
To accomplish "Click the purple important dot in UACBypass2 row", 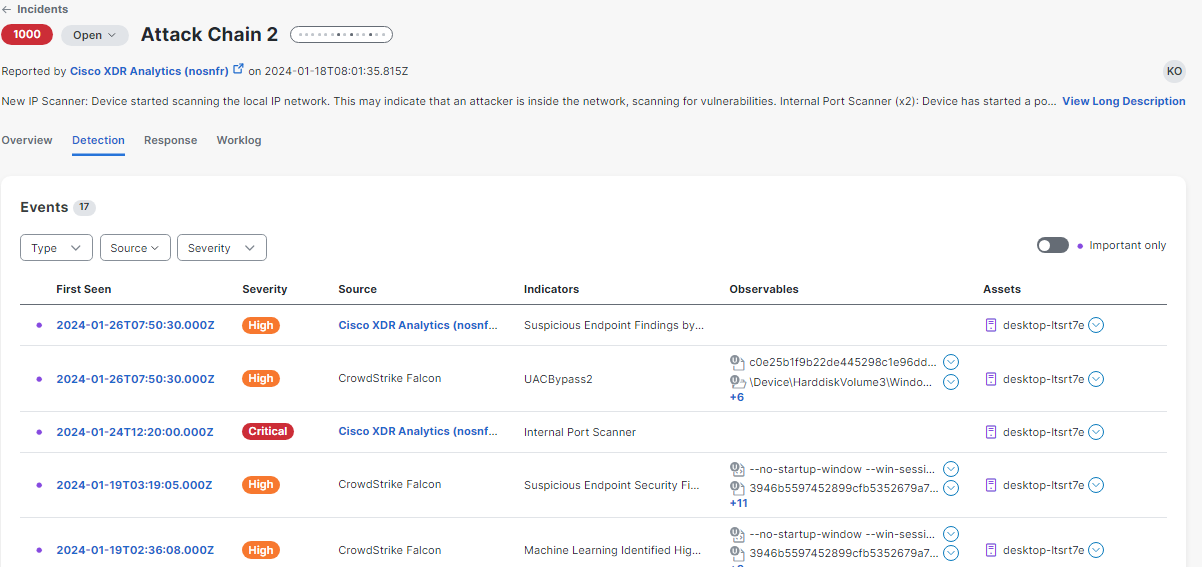I will [x=40, y=379].
